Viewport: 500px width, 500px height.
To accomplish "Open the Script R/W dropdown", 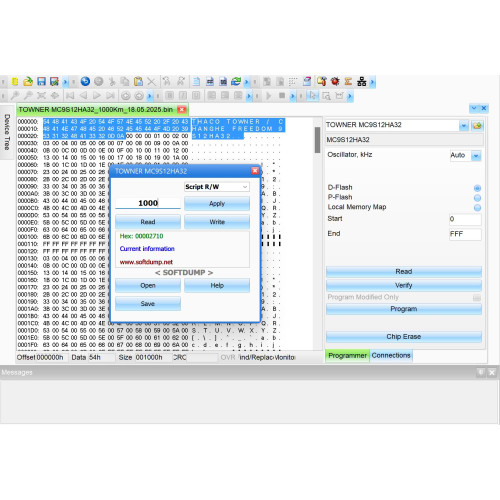I will [x=216, y=187].
